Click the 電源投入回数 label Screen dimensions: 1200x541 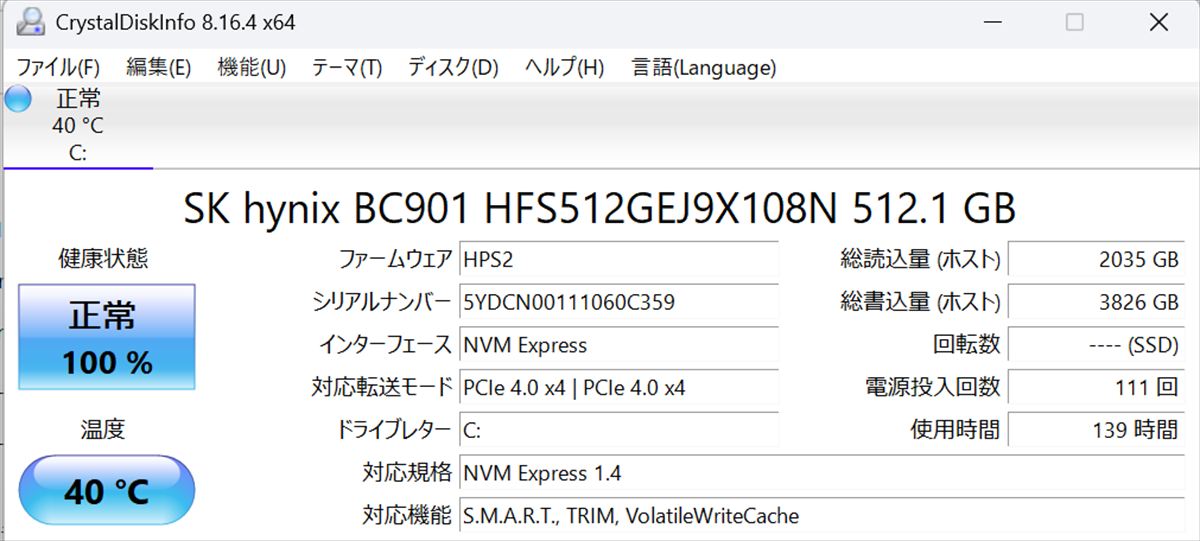(x=932, y=387)
